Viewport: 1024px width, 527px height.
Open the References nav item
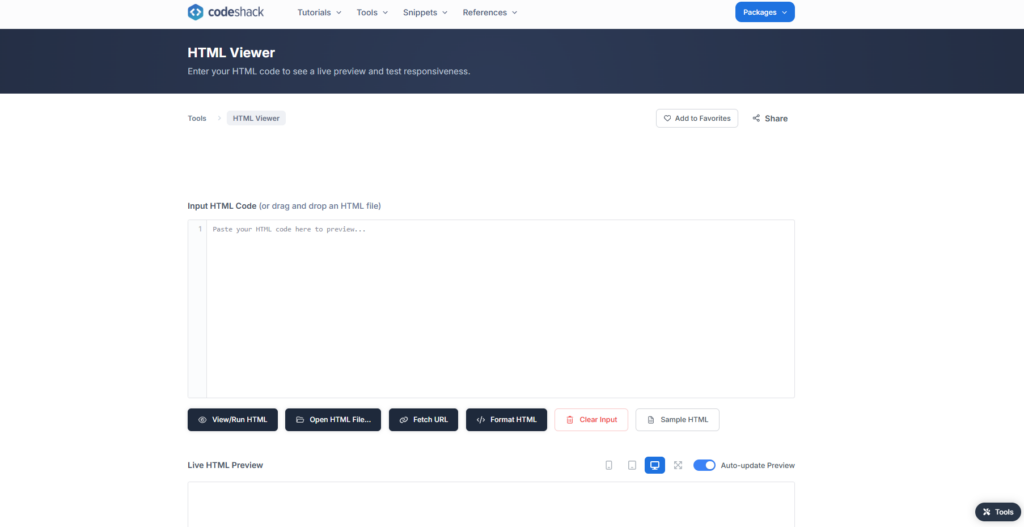(490, 12)
